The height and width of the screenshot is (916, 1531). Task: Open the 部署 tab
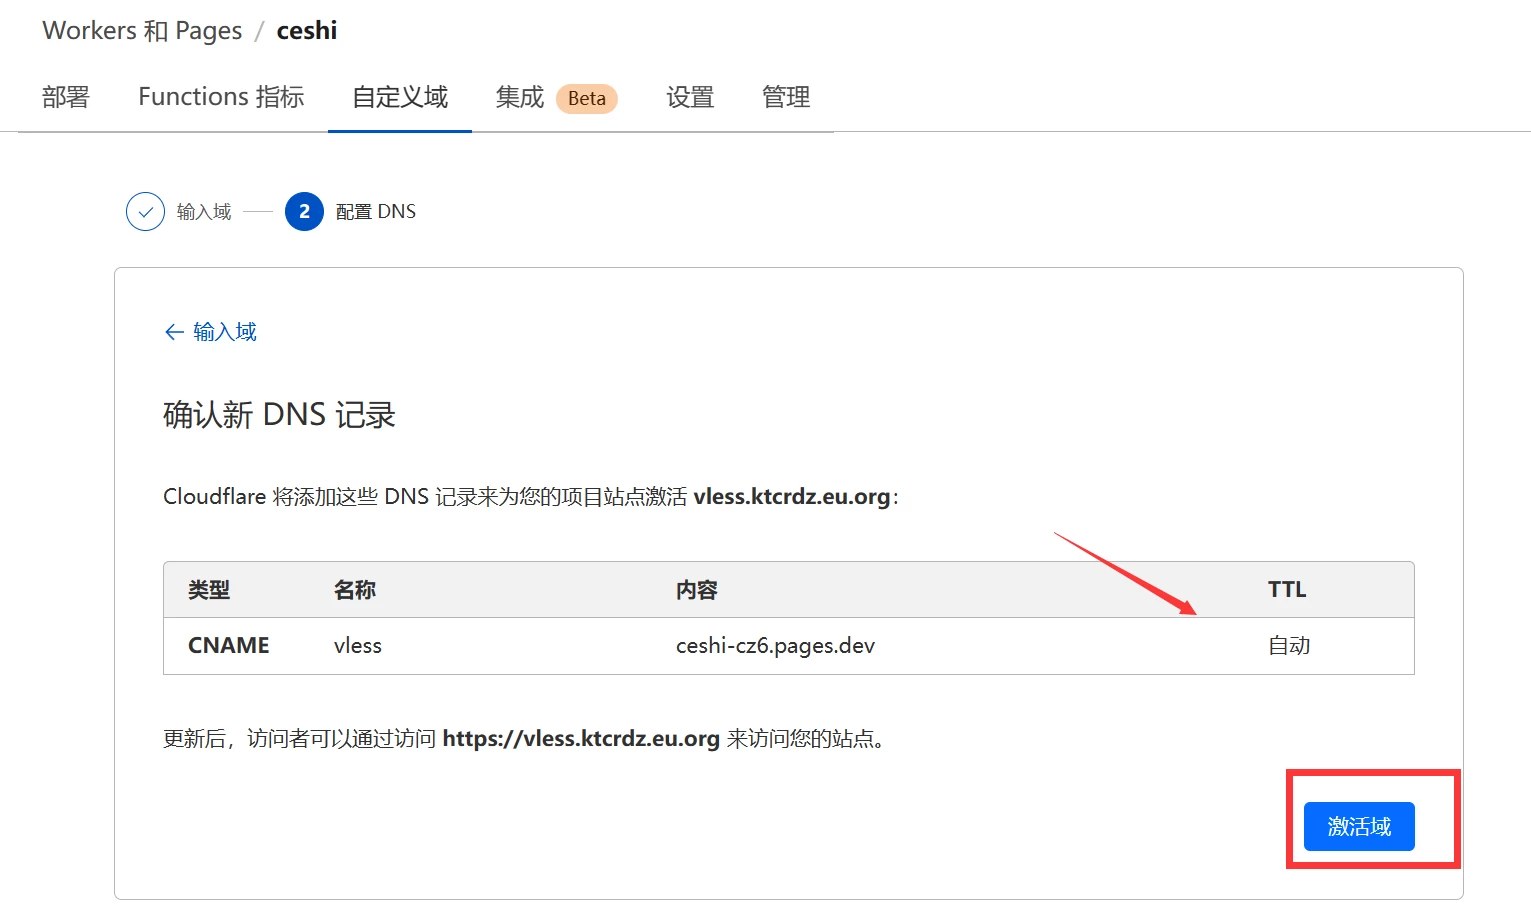tap(66, 97)
